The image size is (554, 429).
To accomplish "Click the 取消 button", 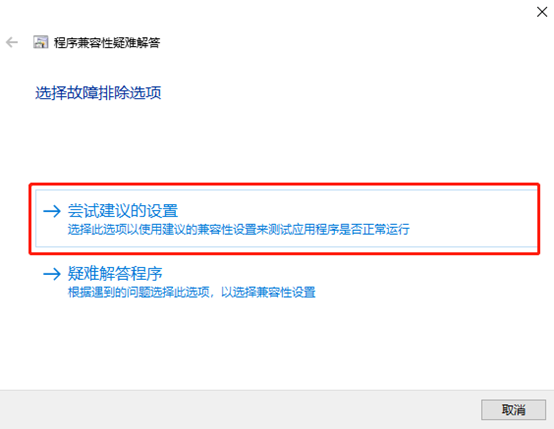I will click(x=513, y=410).
